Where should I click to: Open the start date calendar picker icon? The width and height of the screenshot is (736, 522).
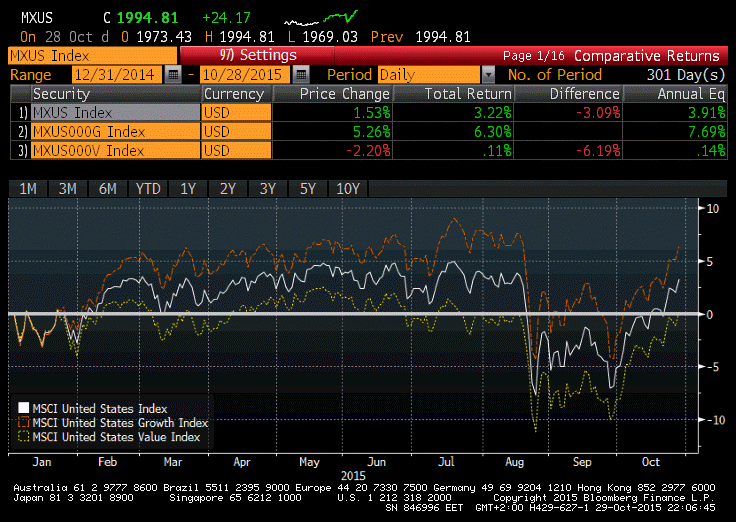(x=173, y=75)
